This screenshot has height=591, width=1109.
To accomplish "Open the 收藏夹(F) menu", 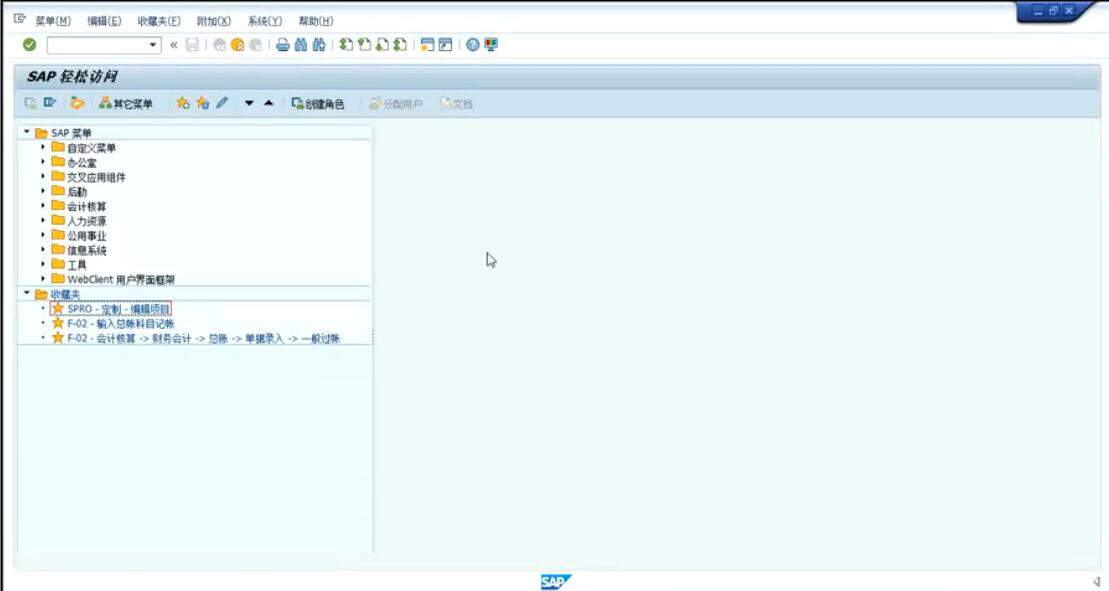I will pyautogui.click(x=159, y=21).
